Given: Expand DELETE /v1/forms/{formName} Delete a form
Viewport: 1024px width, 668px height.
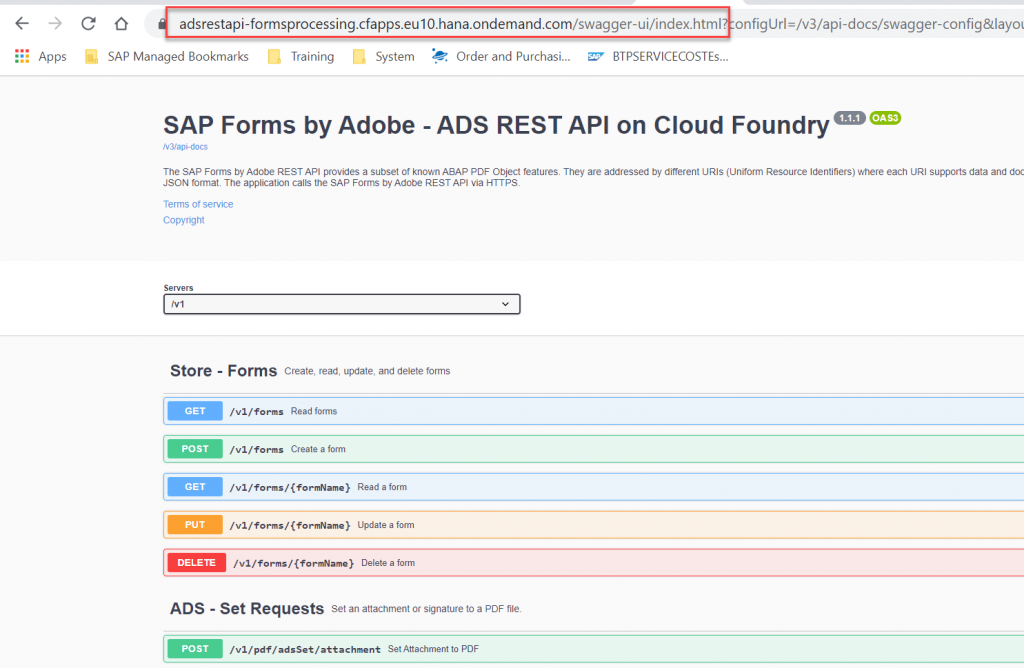Looking at the screenshot, I should (594, 563).
